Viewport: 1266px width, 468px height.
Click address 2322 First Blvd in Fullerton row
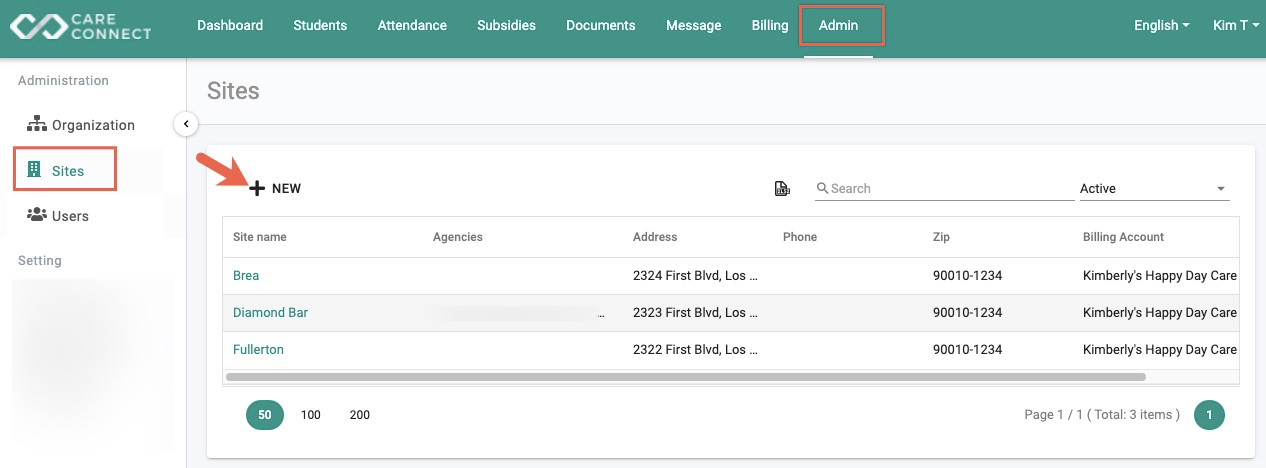tap(695, 349)
